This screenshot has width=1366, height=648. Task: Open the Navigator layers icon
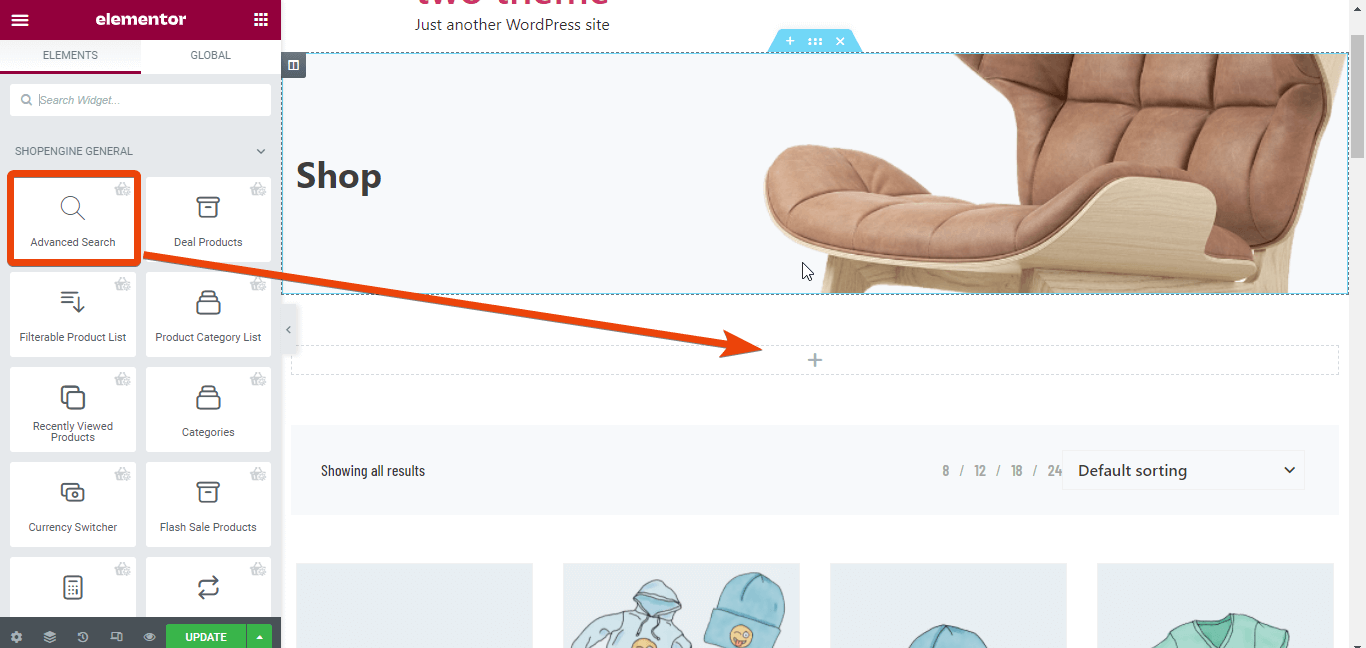pyautogui.click(x=50, y=637)
